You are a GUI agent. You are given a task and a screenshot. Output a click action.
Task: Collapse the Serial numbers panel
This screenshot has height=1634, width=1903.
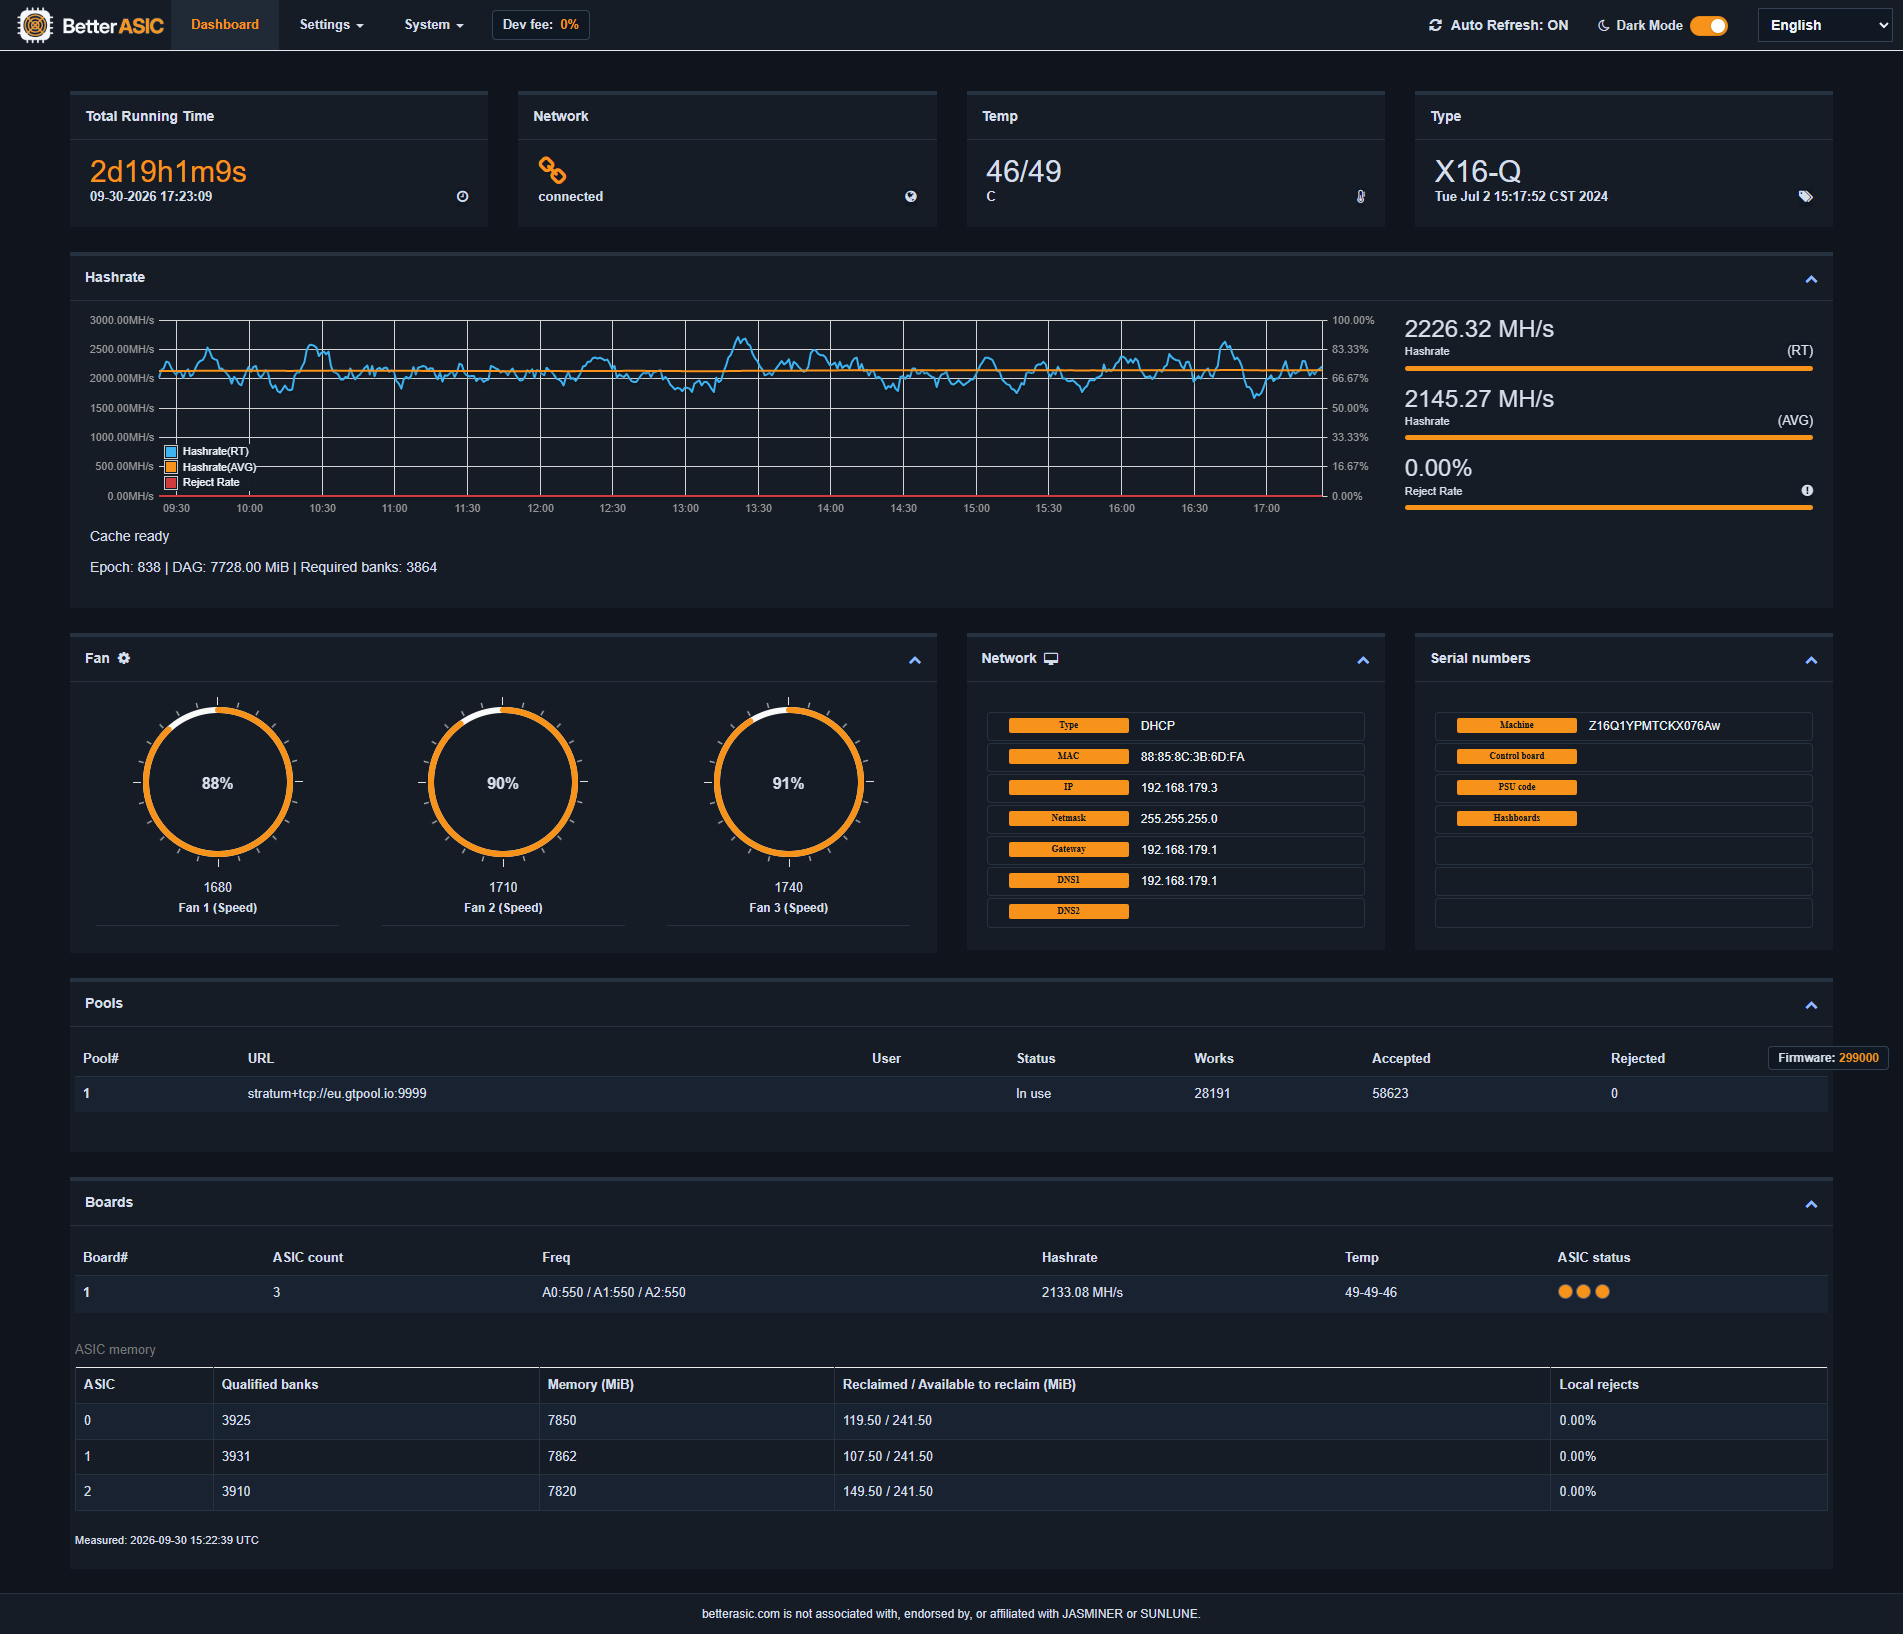[1811, 660]
